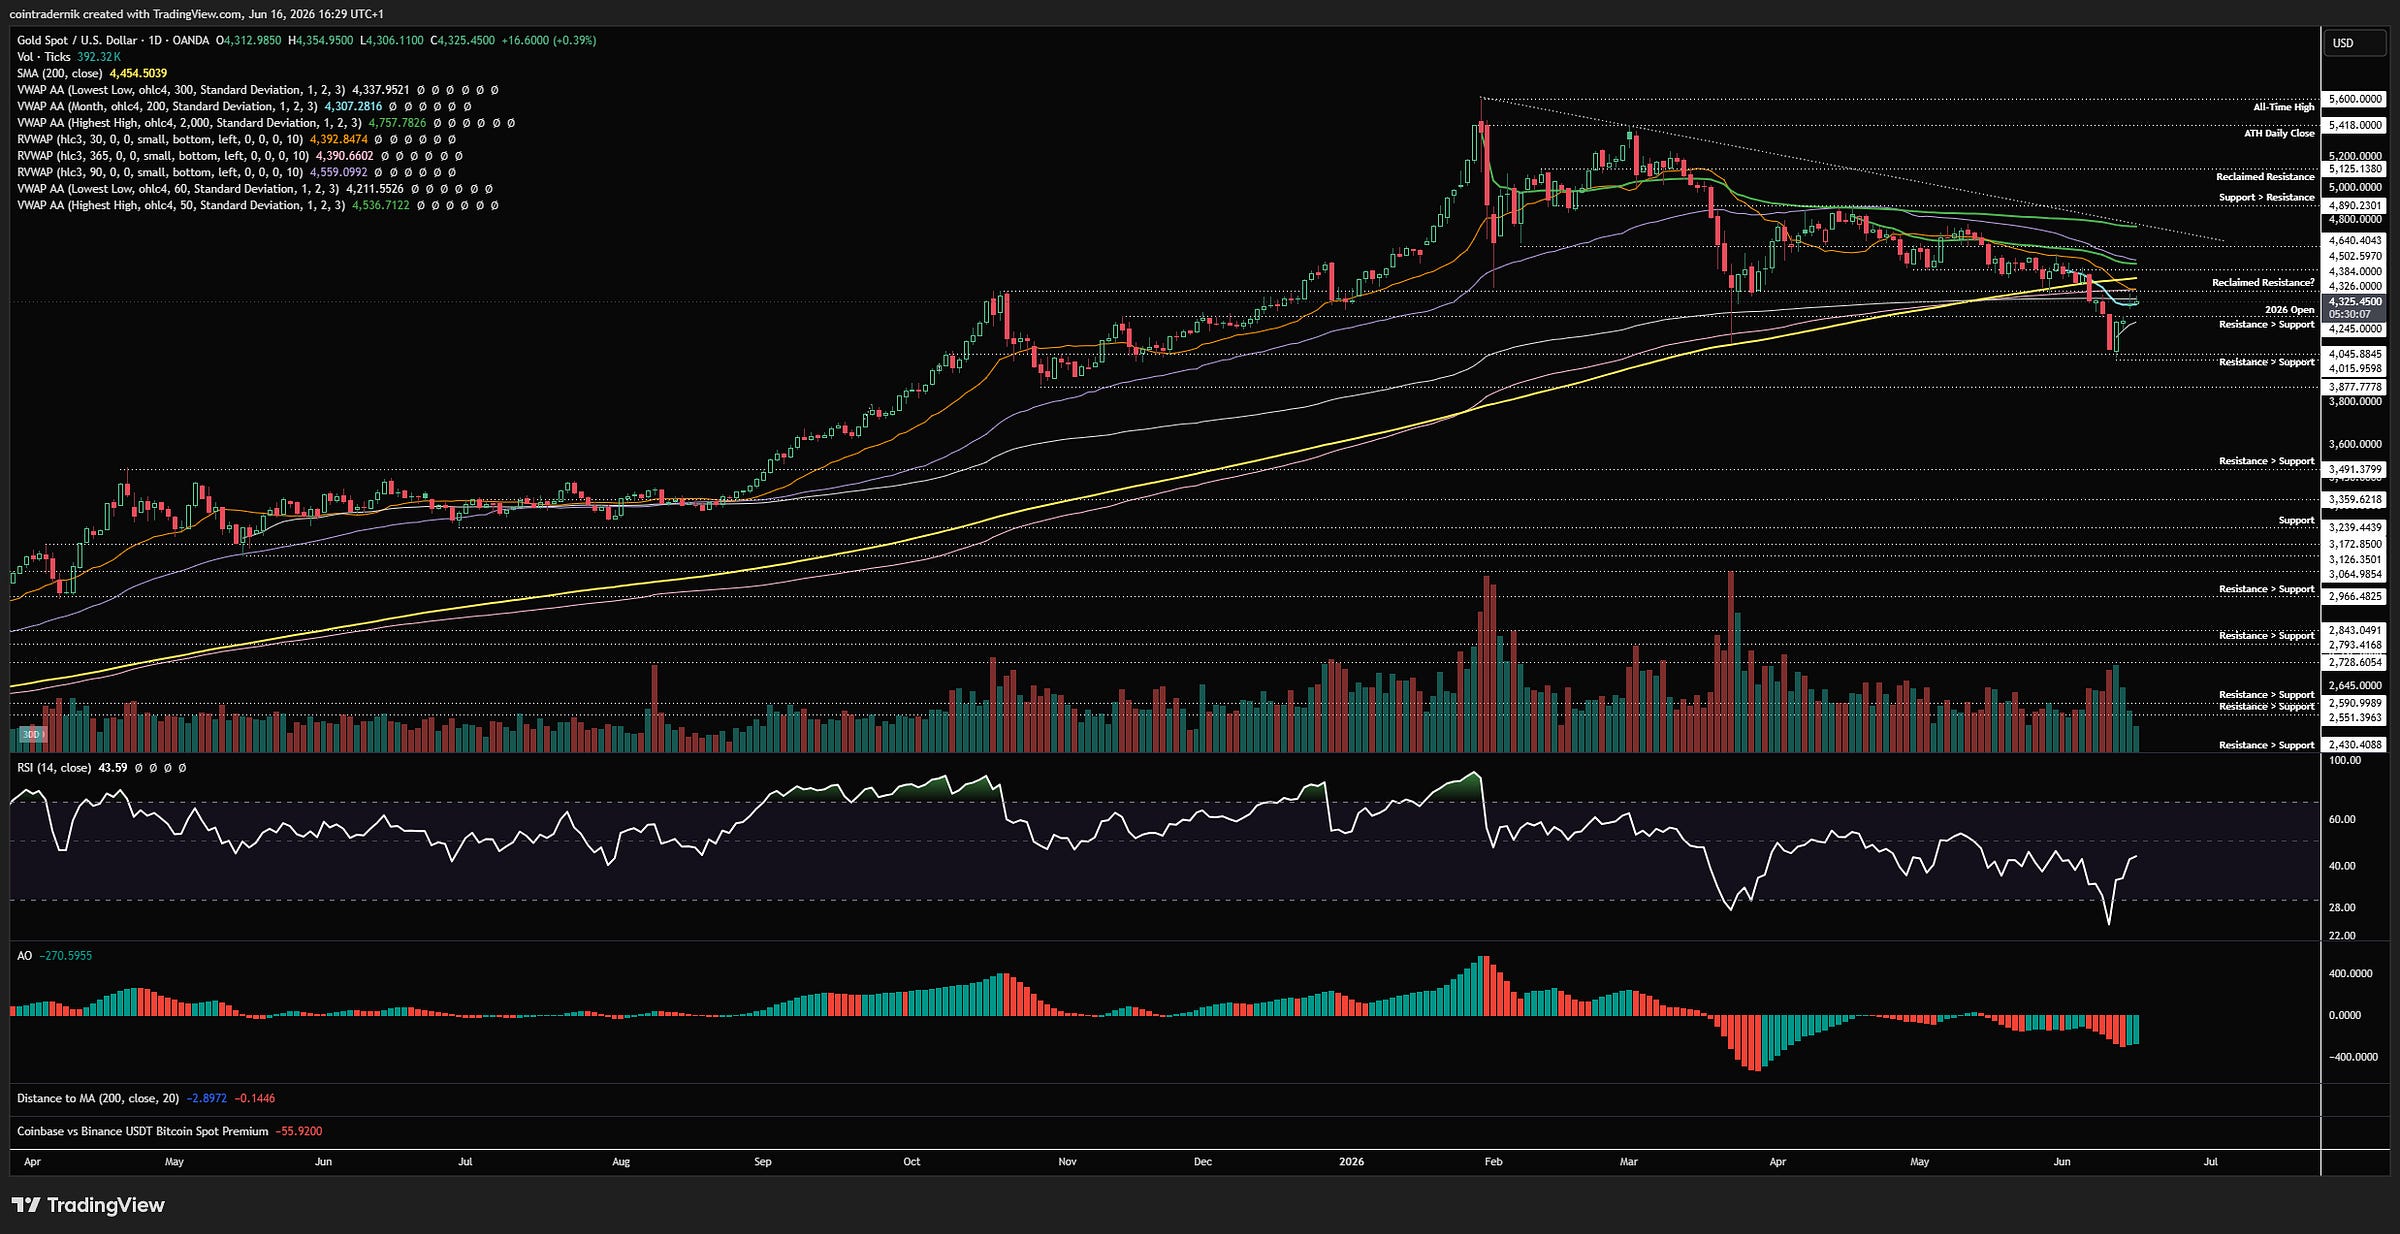Click the AO indicator title

[24, 956]
